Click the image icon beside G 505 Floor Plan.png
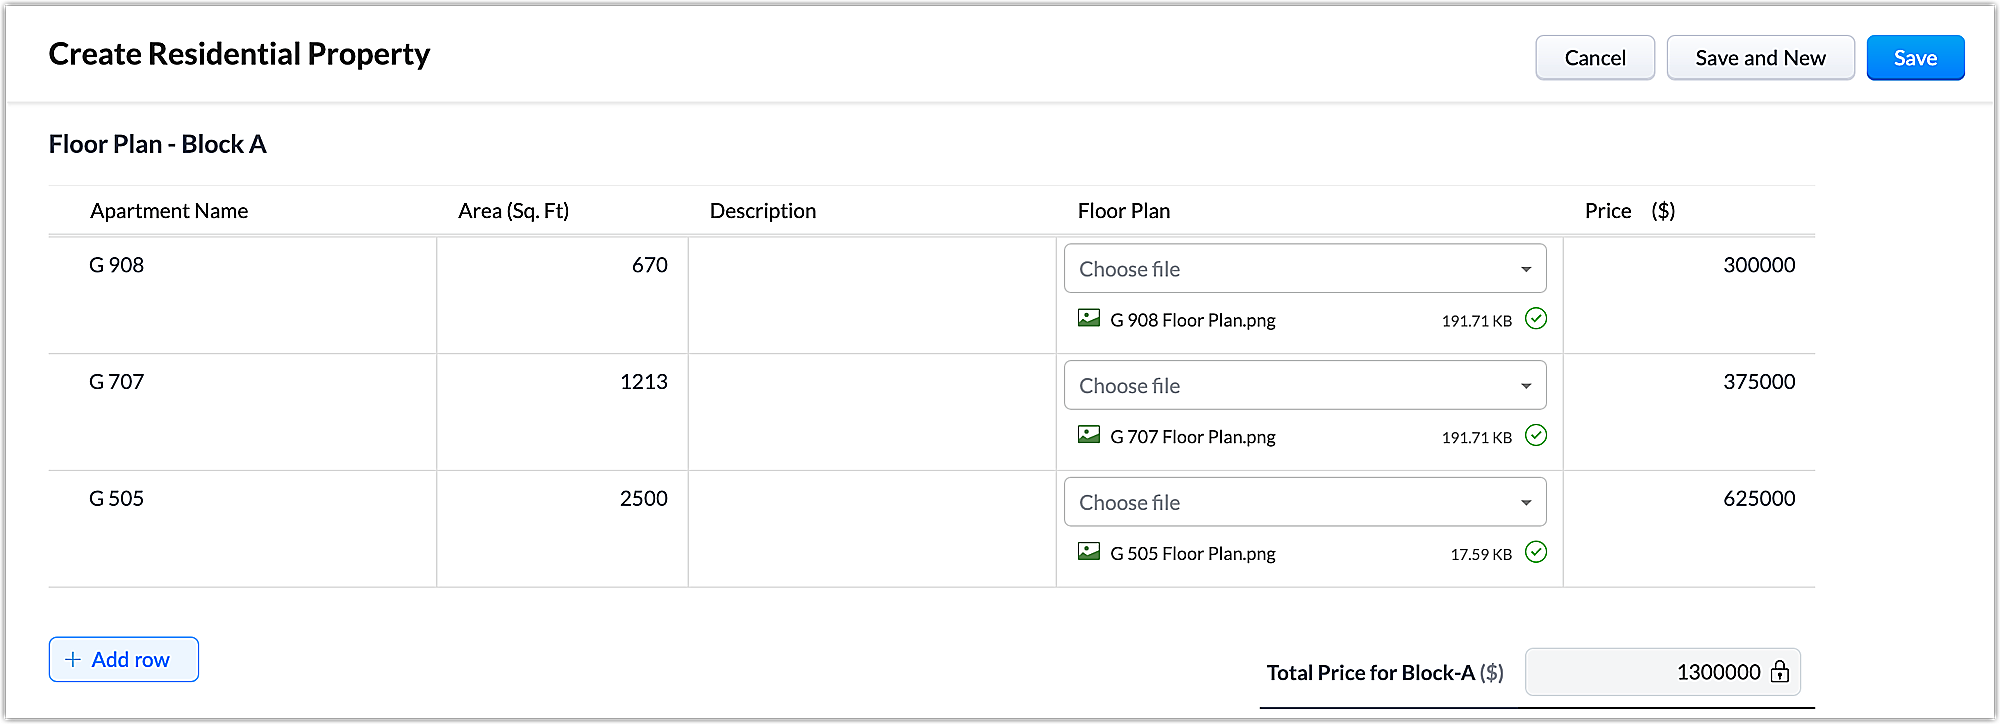This screenshot has width=2000, height=724. pyautogui.click(x=1089, y=552)
